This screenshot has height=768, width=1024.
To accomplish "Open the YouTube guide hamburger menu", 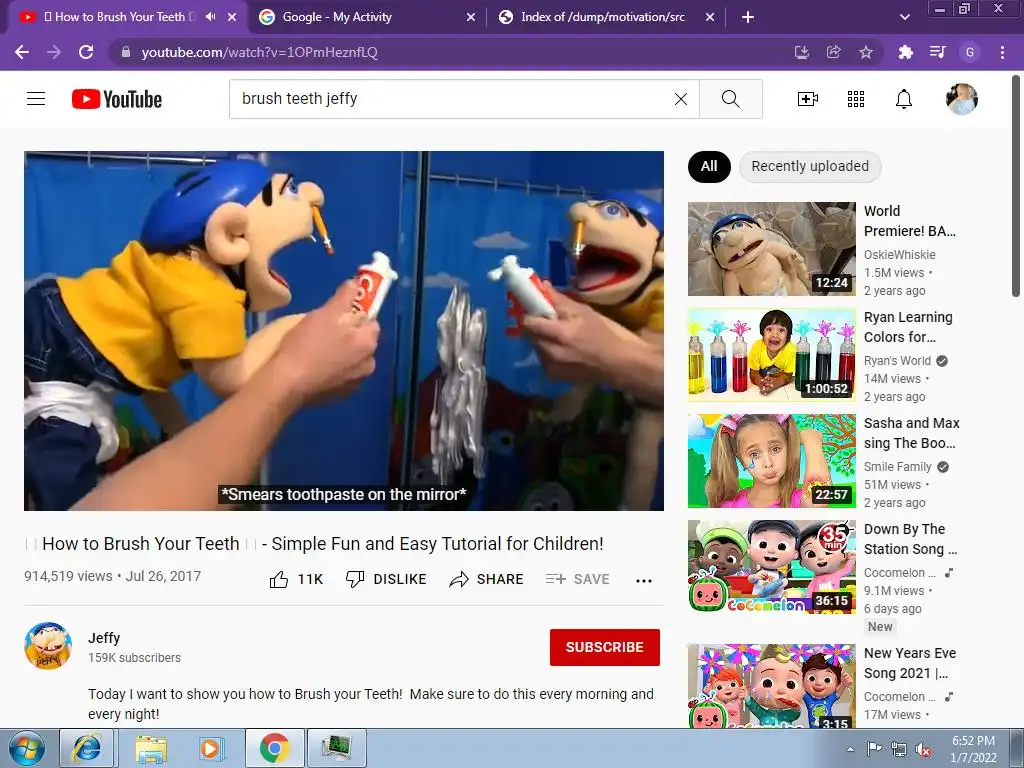I will point(36,99).
